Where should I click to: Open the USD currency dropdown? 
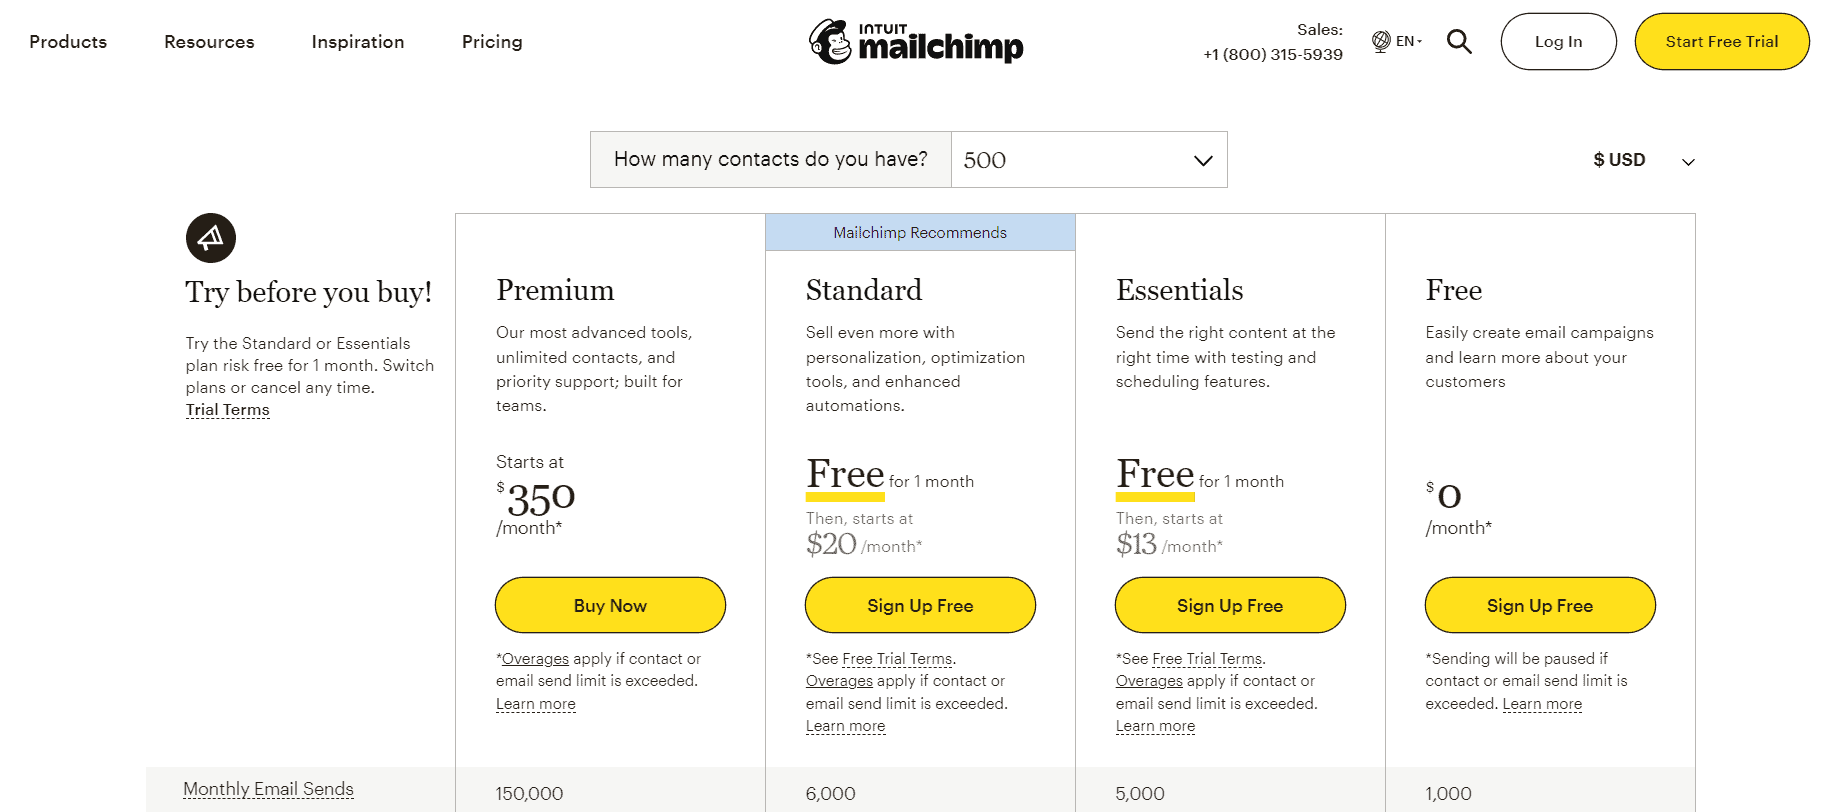pos(1644,160)
